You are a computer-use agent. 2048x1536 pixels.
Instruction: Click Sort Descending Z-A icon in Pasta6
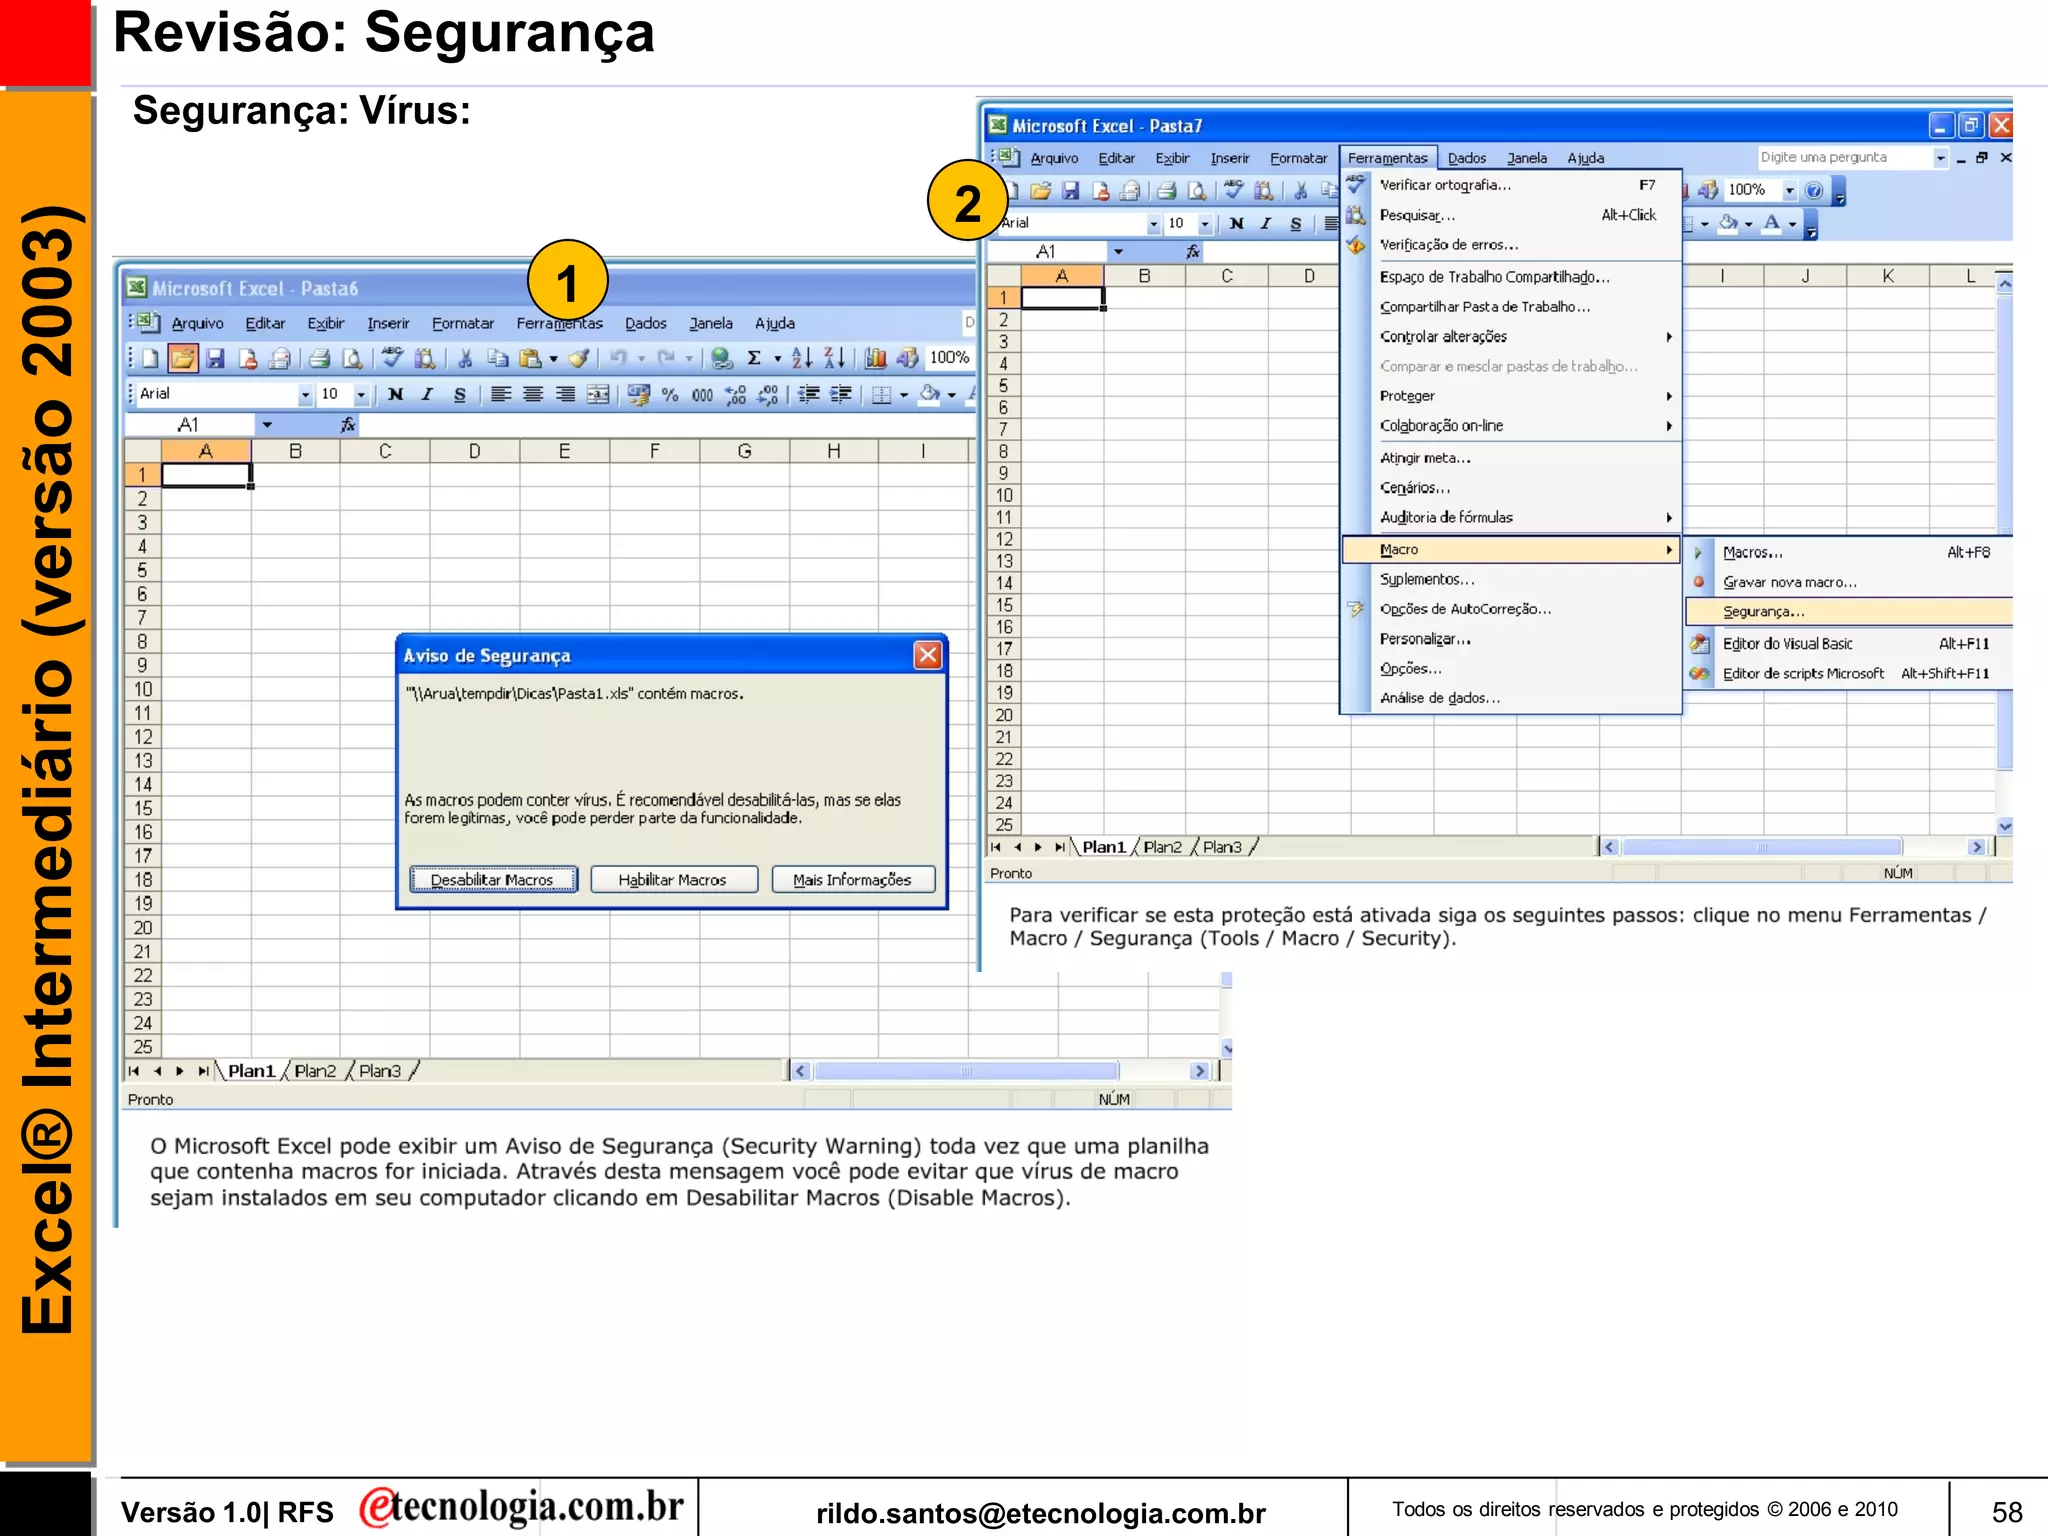(834, 358)
